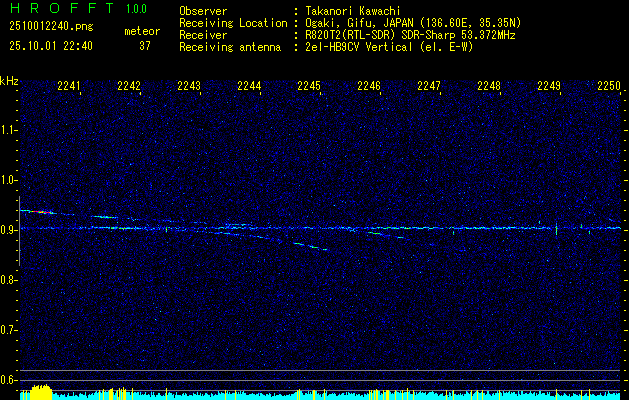The width and height of the screenshot is (629, 400).
Task: Click the 1.0 kHz axis label
Action: click(8, 181)
